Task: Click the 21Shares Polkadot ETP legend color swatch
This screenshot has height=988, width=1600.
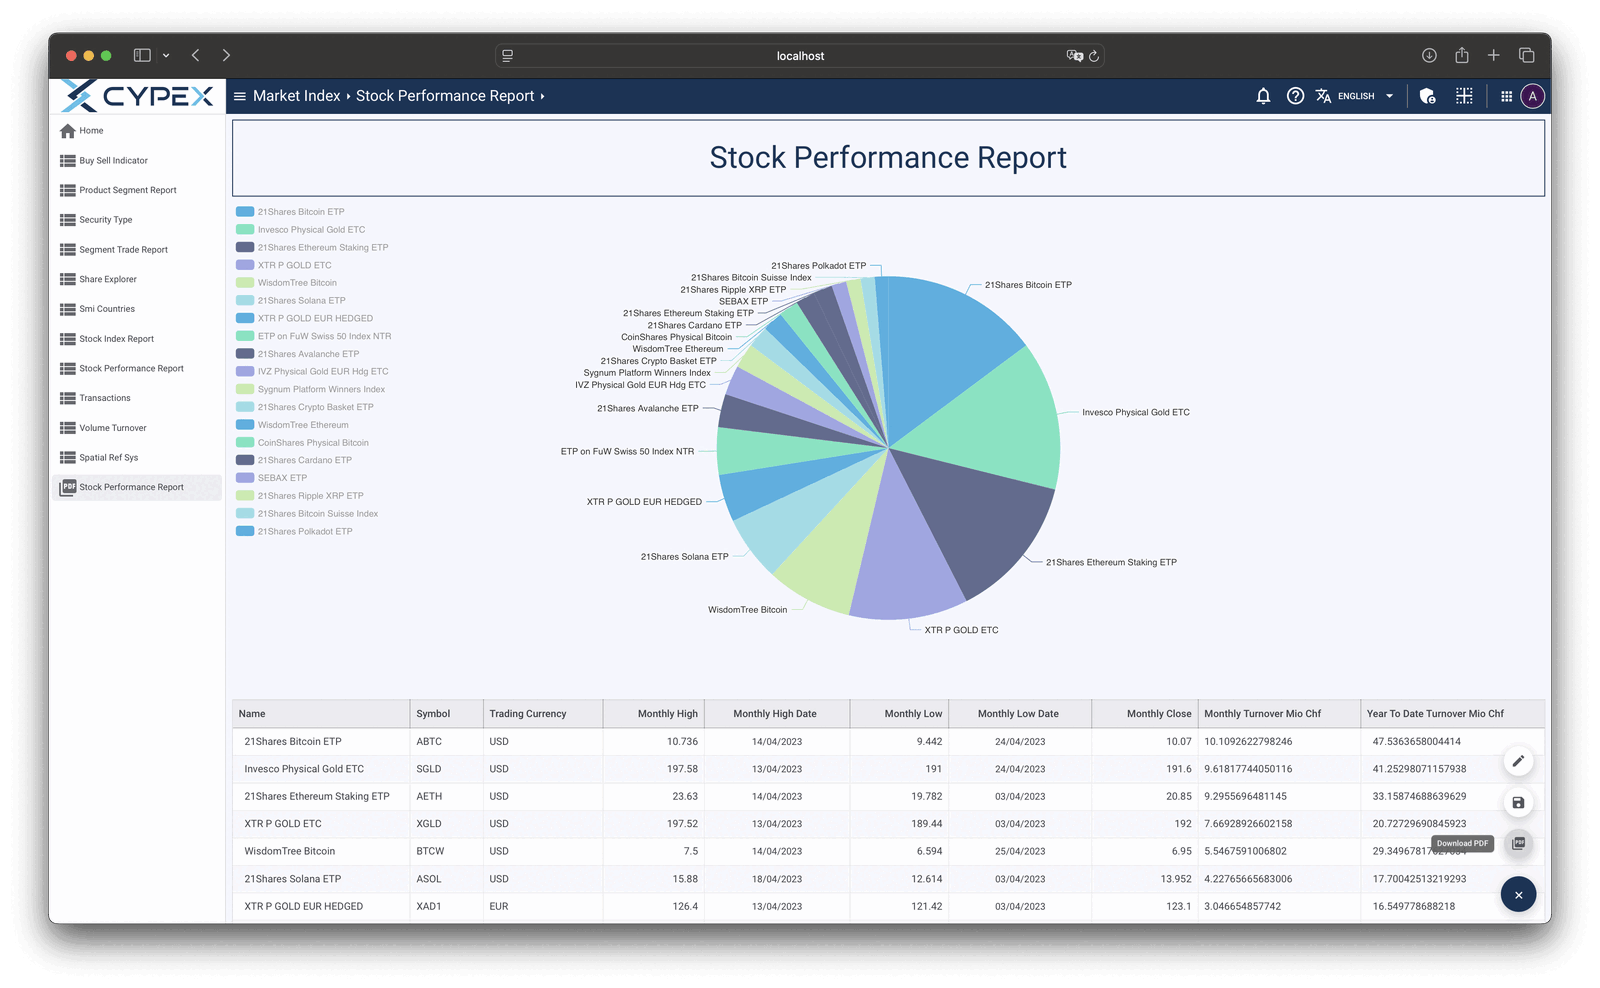Action: click(x=245, y=532)
